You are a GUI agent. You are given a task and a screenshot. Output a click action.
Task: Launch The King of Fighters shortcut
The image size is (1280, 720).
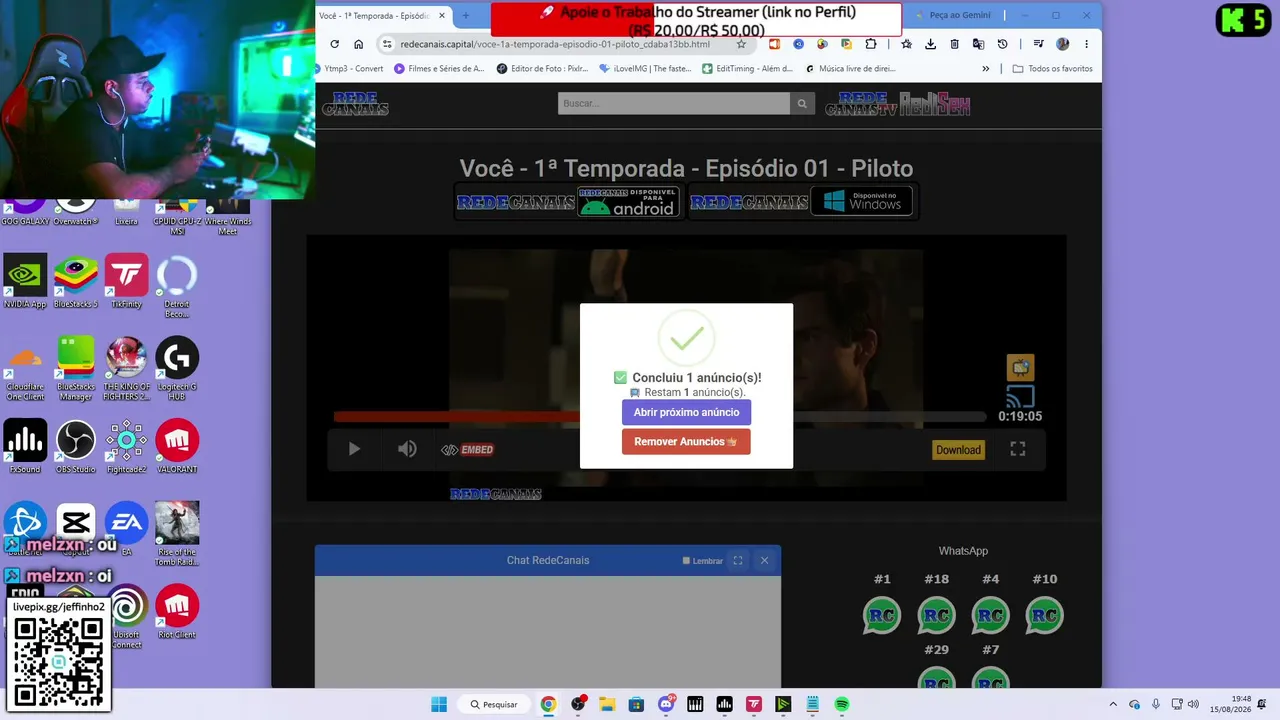(x=126, y=369)
